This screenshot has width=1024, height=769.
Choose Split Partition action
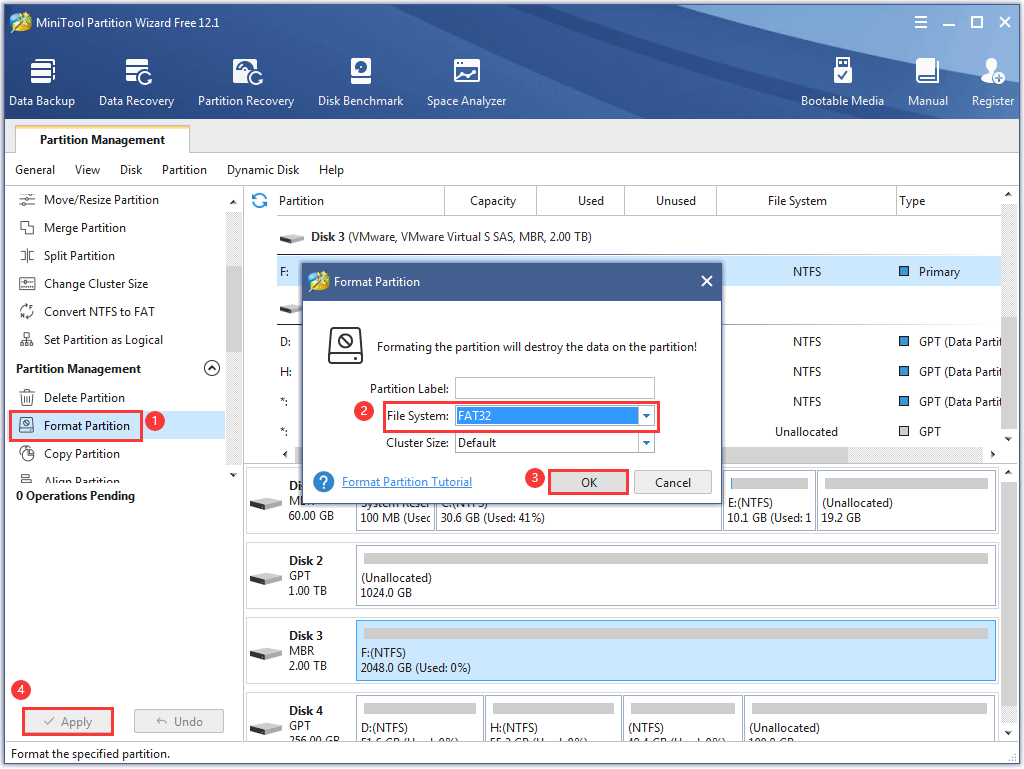coord(79,256)
